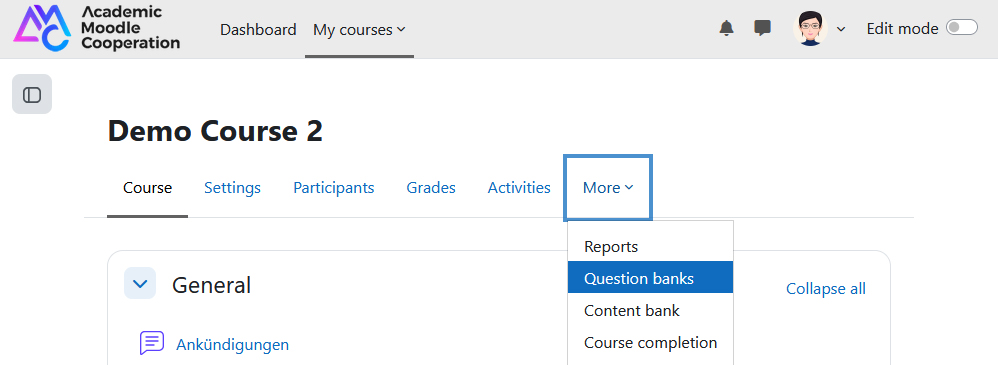This screenshot has width=998, height=365.
Task: Open the messaging speech bubble icon
Action: click(x=762, y=29)
